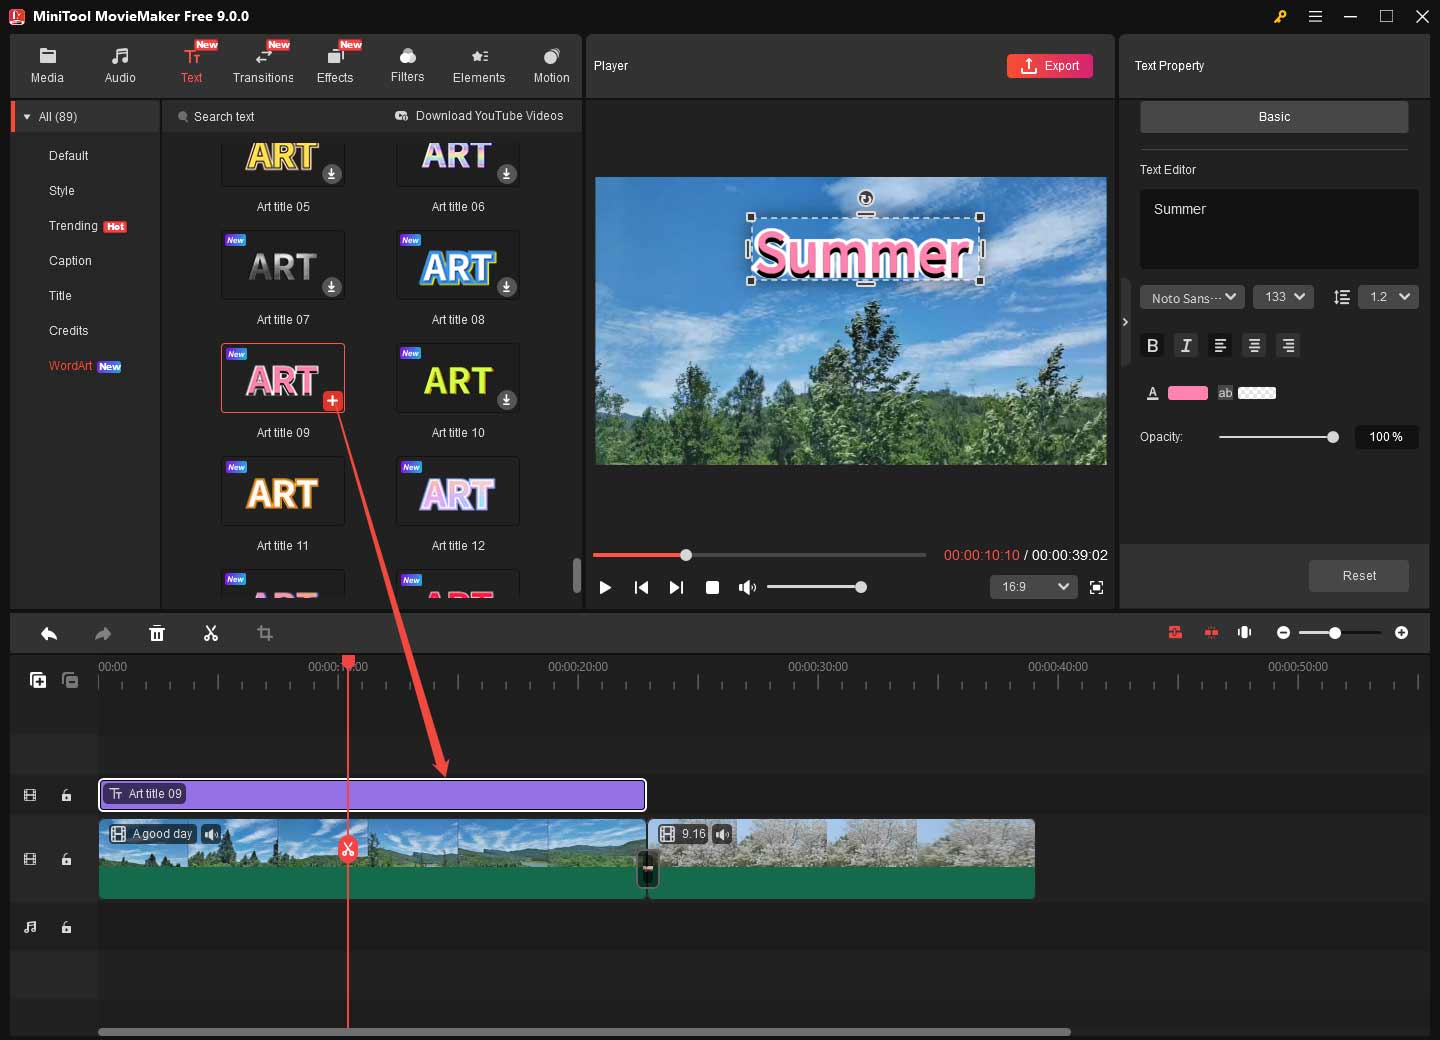Jump to the previous frame
Screen dimensions: 1440x1040
pos(641,587)
